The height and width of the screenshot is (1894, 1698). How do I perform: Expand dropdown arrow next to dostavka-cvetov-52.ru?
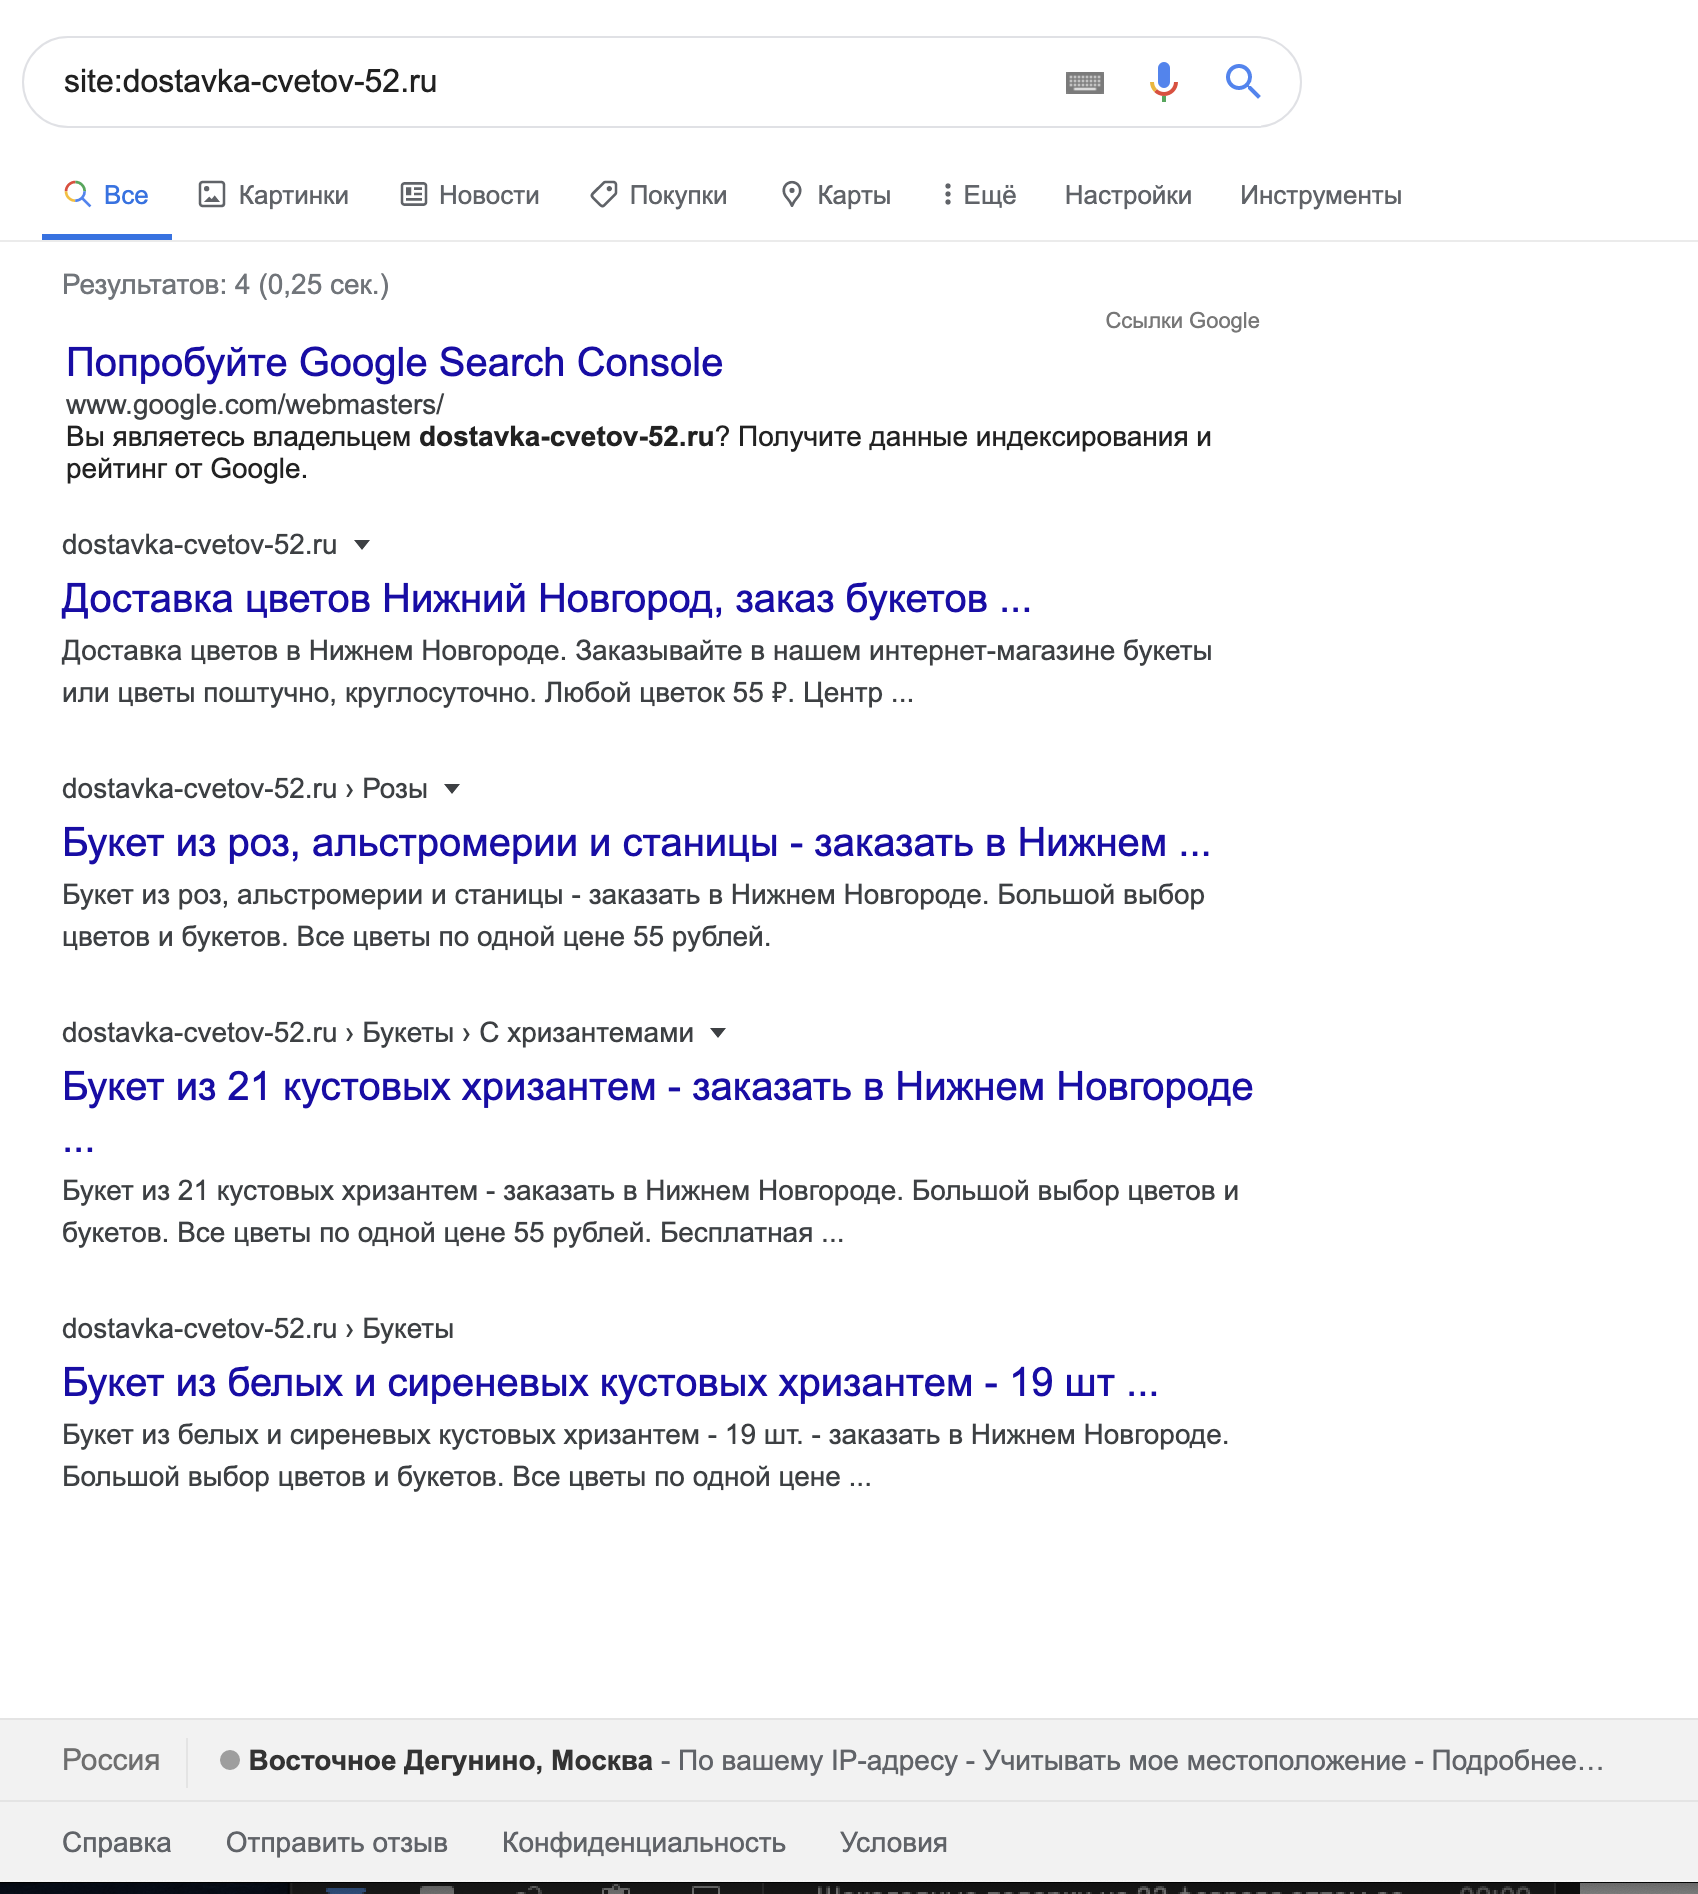[362, 545]
